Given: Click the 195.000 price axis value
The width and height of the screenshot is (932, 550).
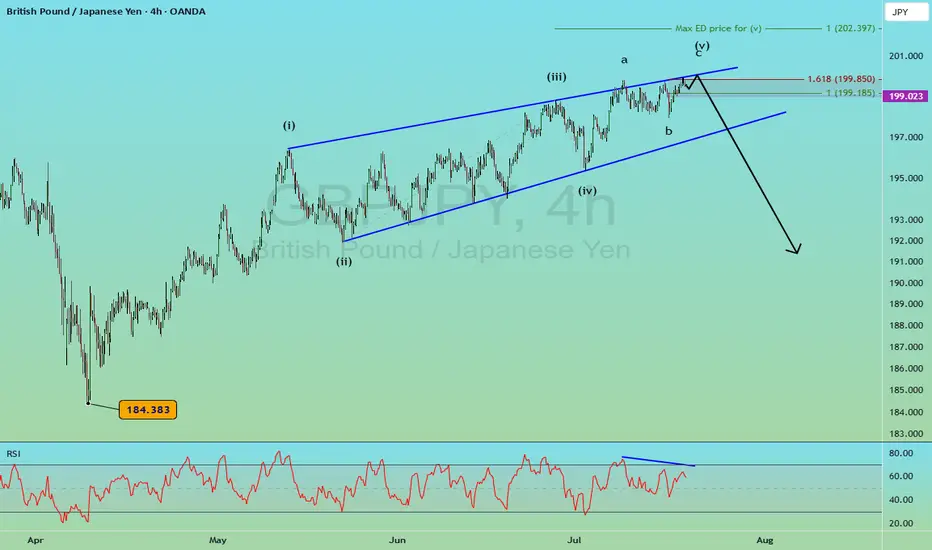Looking at the screenshot, I should click(x=906, y=178).
